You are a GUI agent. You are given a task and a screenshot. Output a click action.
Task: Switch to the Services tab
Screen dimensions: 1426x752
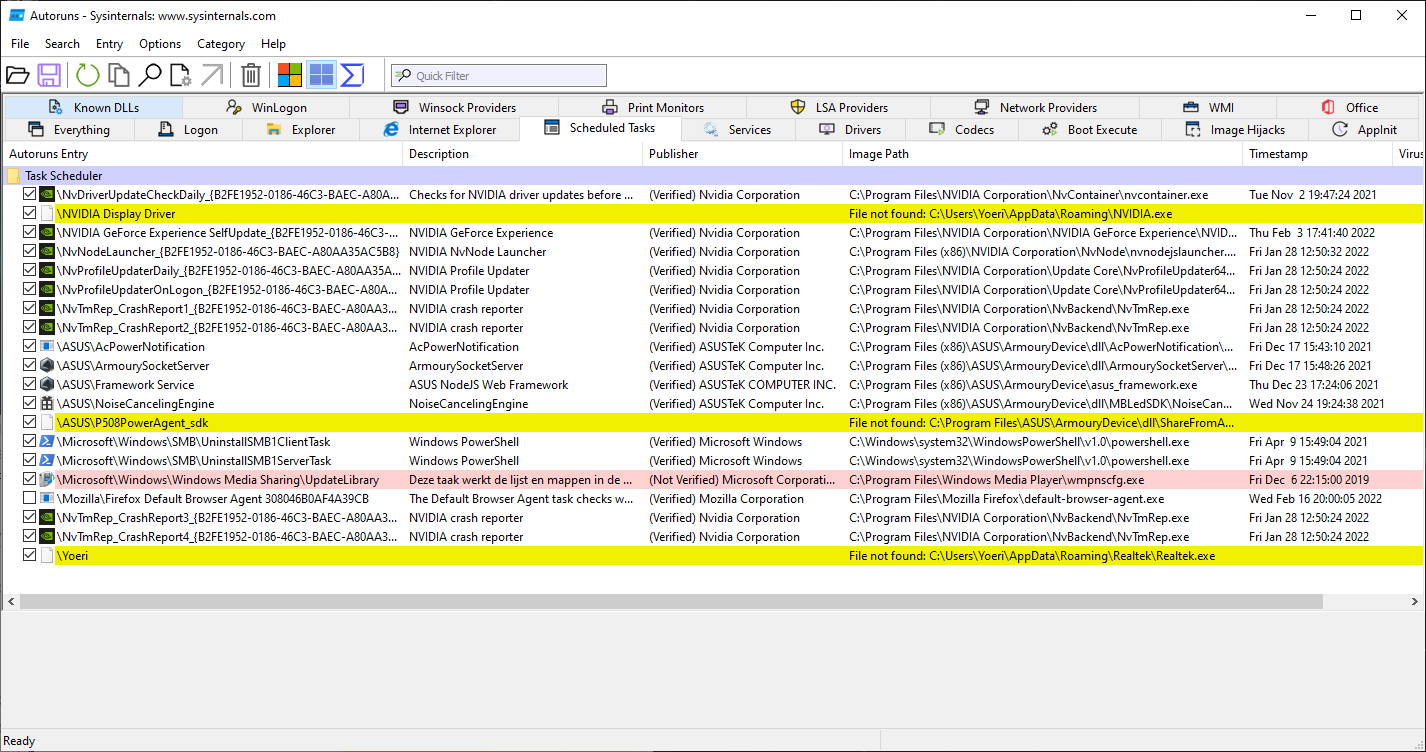coord(737,130)
